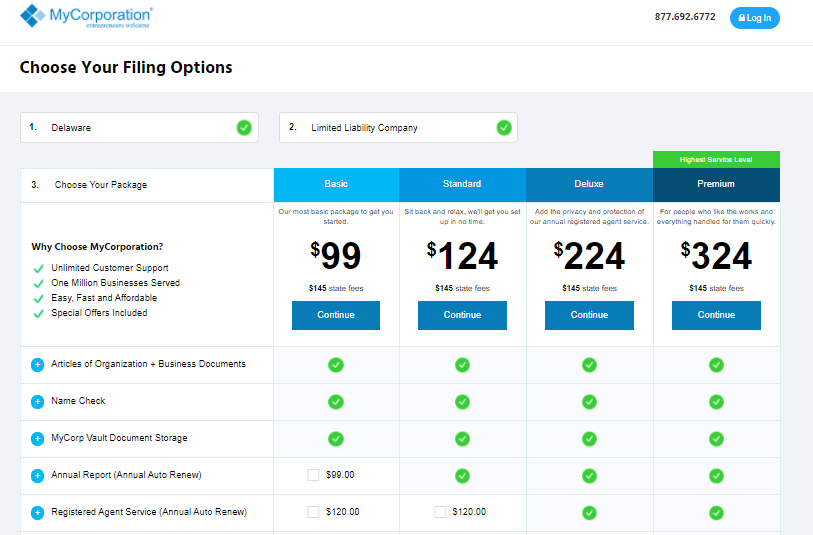Select the Standard package header

click(x=462, y=185)
